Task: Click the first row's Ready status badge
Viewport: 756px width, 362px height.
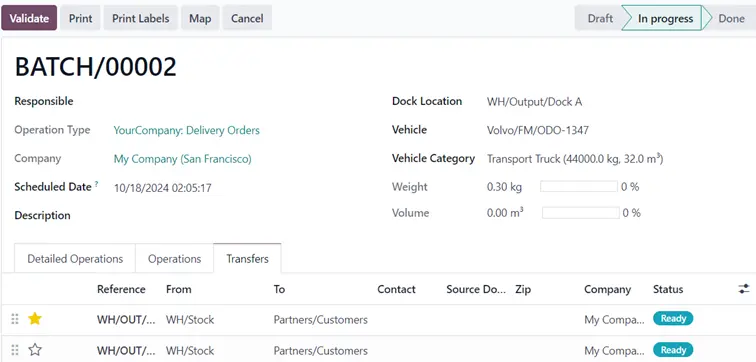Action: click(x=673, y=318)
